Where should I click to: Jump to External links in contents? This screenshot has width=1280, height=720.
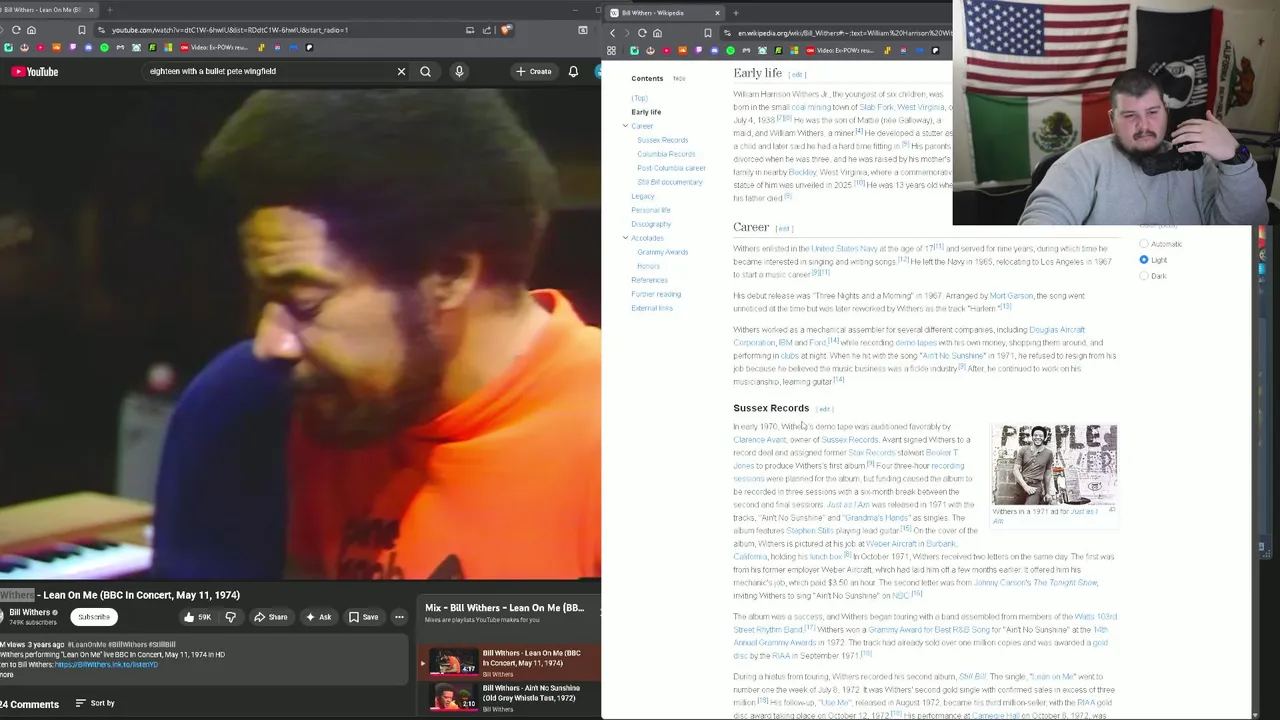(x=652, y=308)
